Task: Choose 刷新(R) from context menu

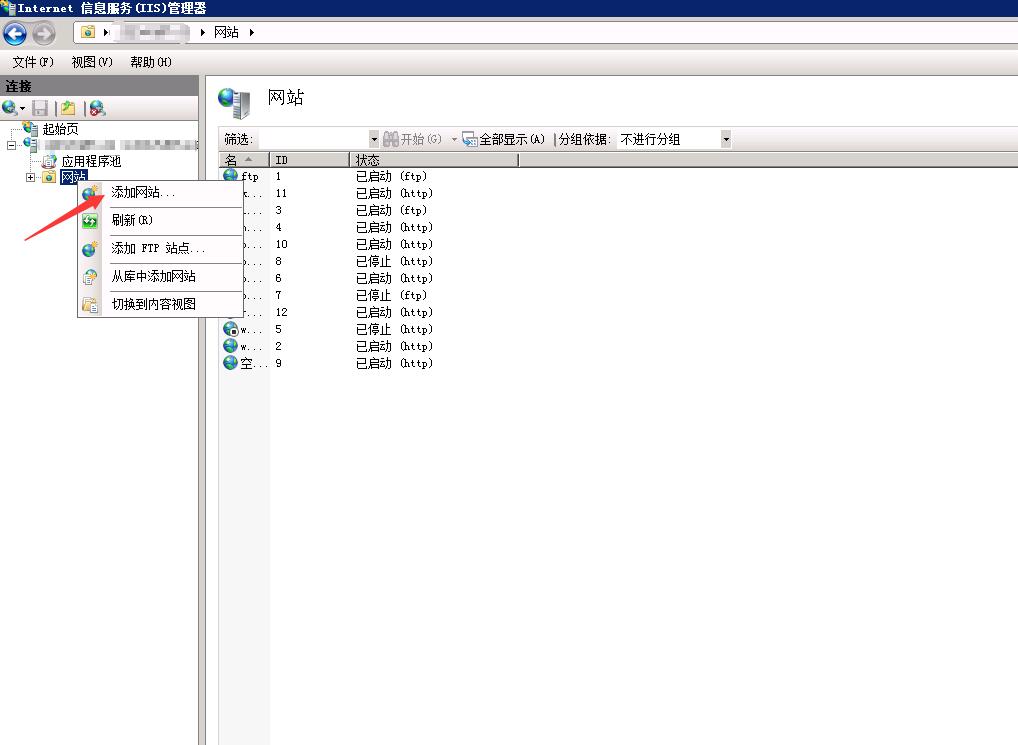Action: 160,220
